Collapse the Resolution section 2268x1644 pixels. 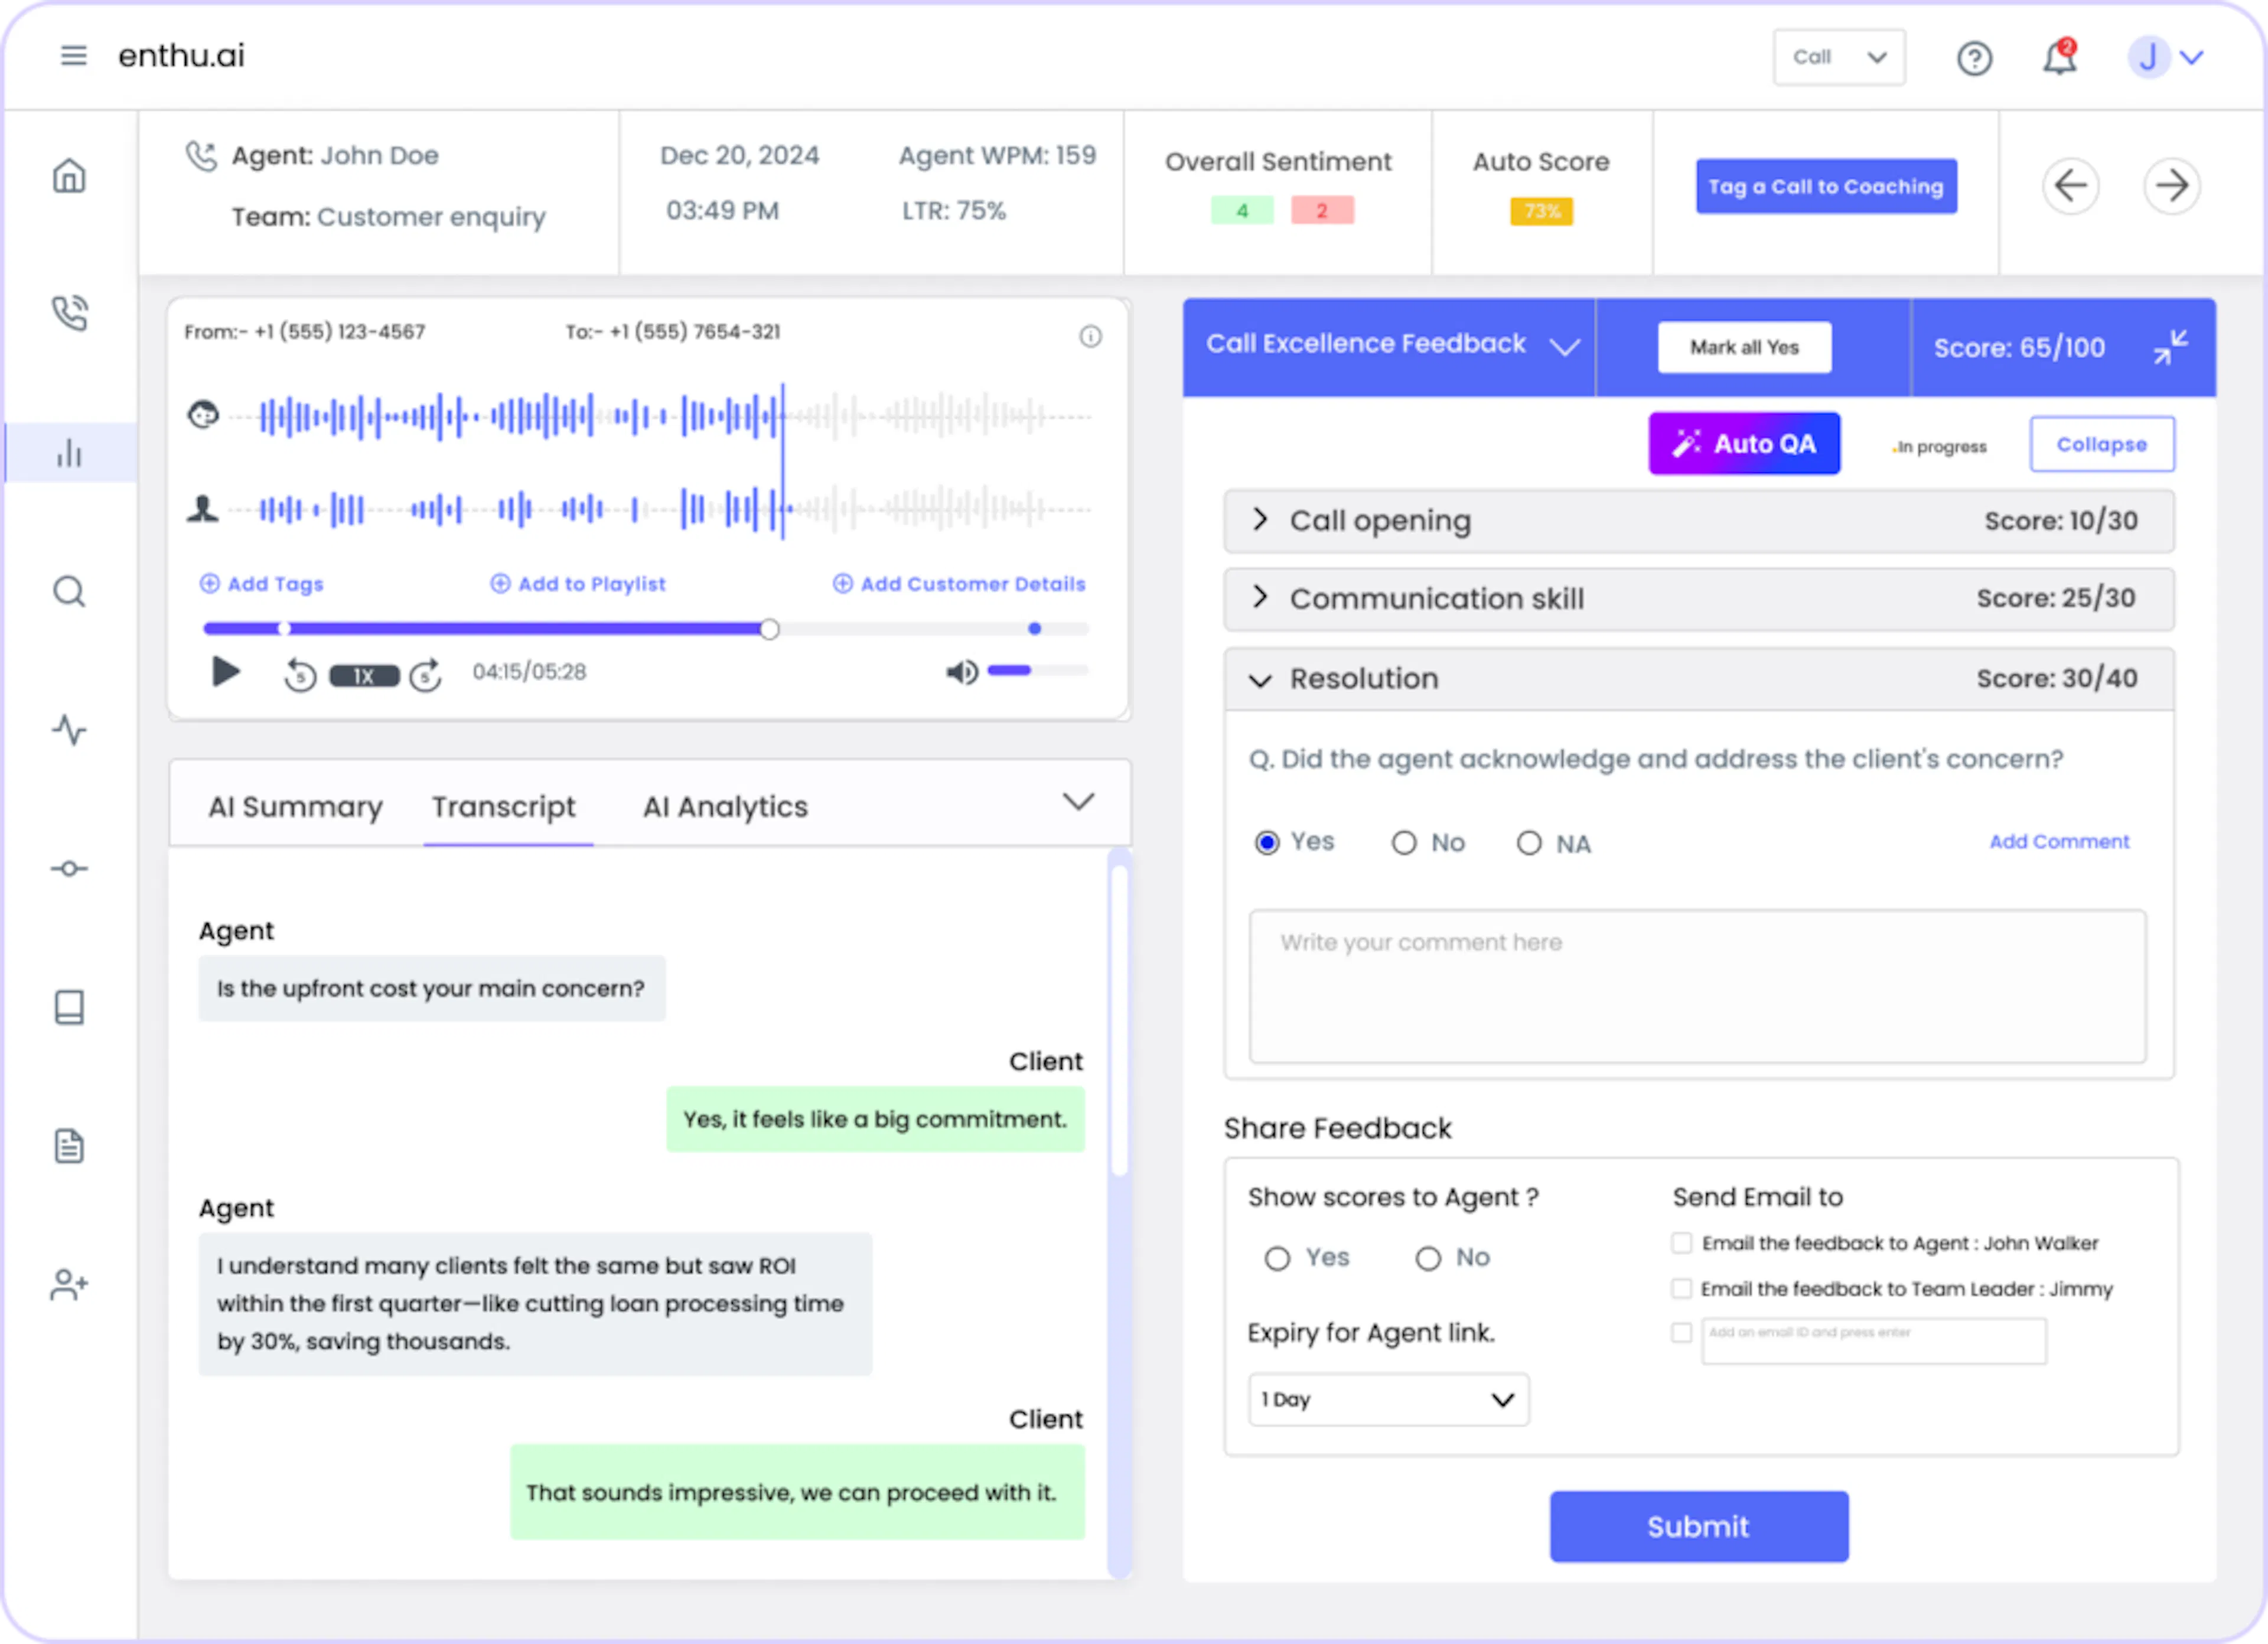click(1698, 679)
